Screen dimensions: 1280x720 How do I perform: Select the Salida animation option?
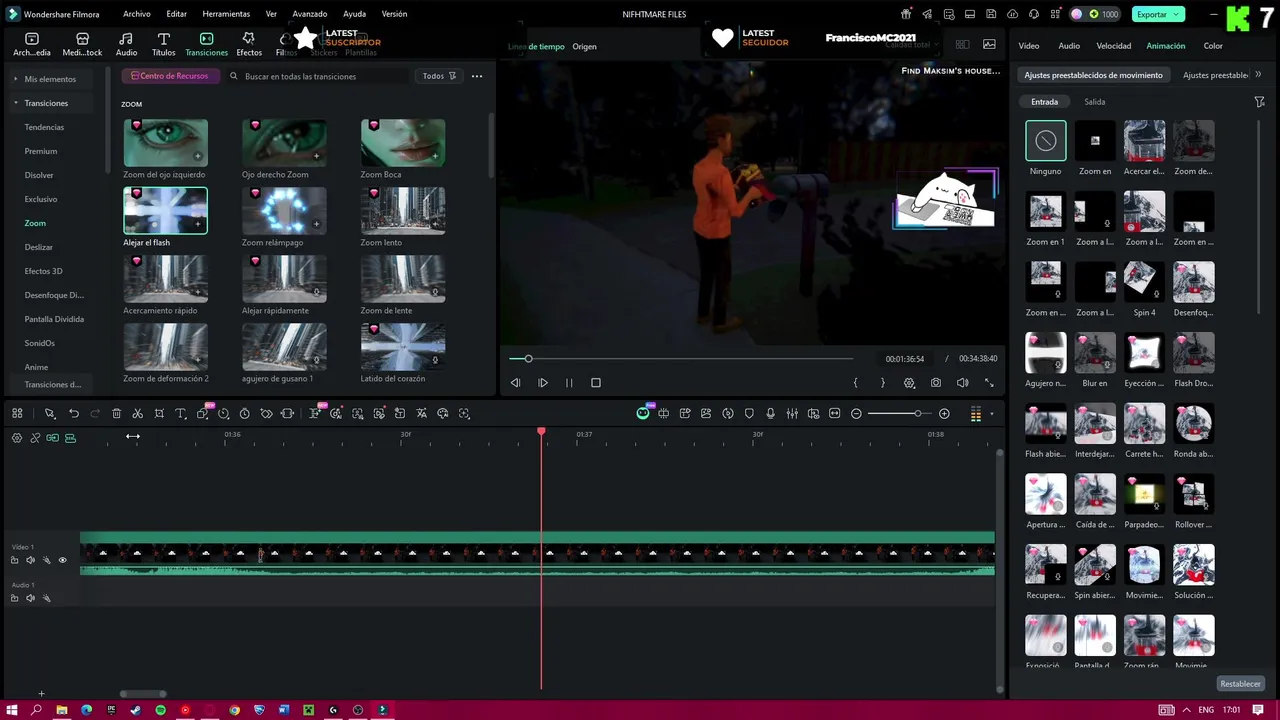pyautogui.click(x=1095, y=102)
